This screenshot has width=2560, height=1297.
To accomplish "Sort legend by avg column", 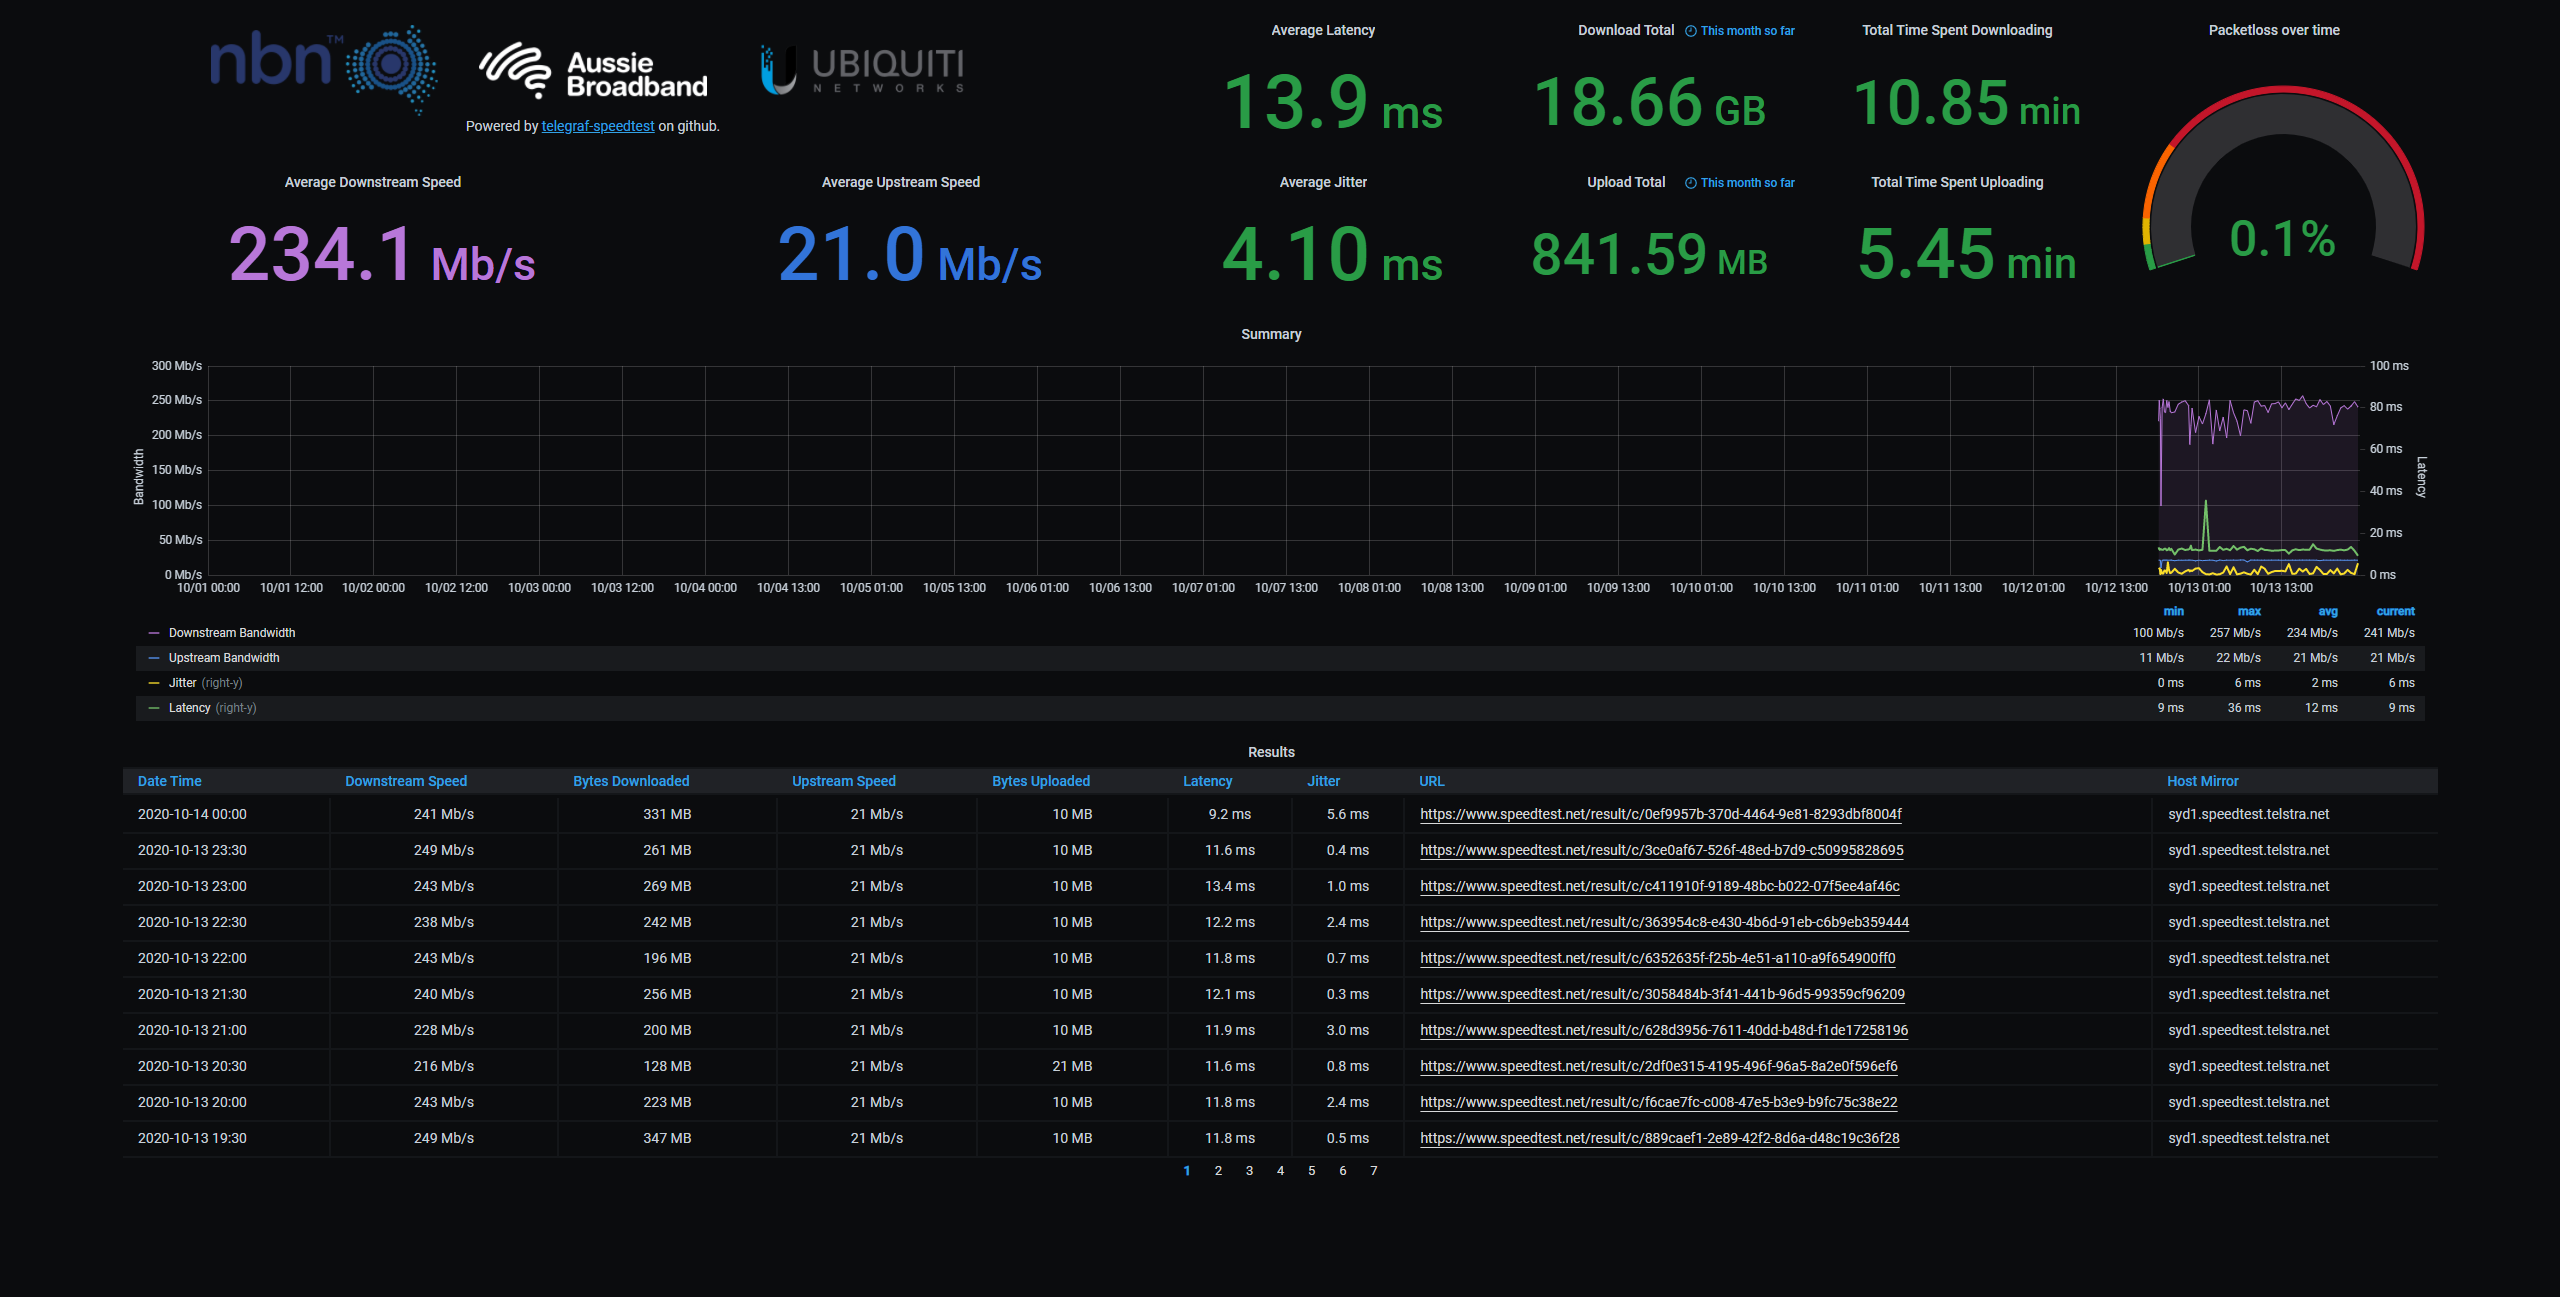I will [x=2328, y=611].
